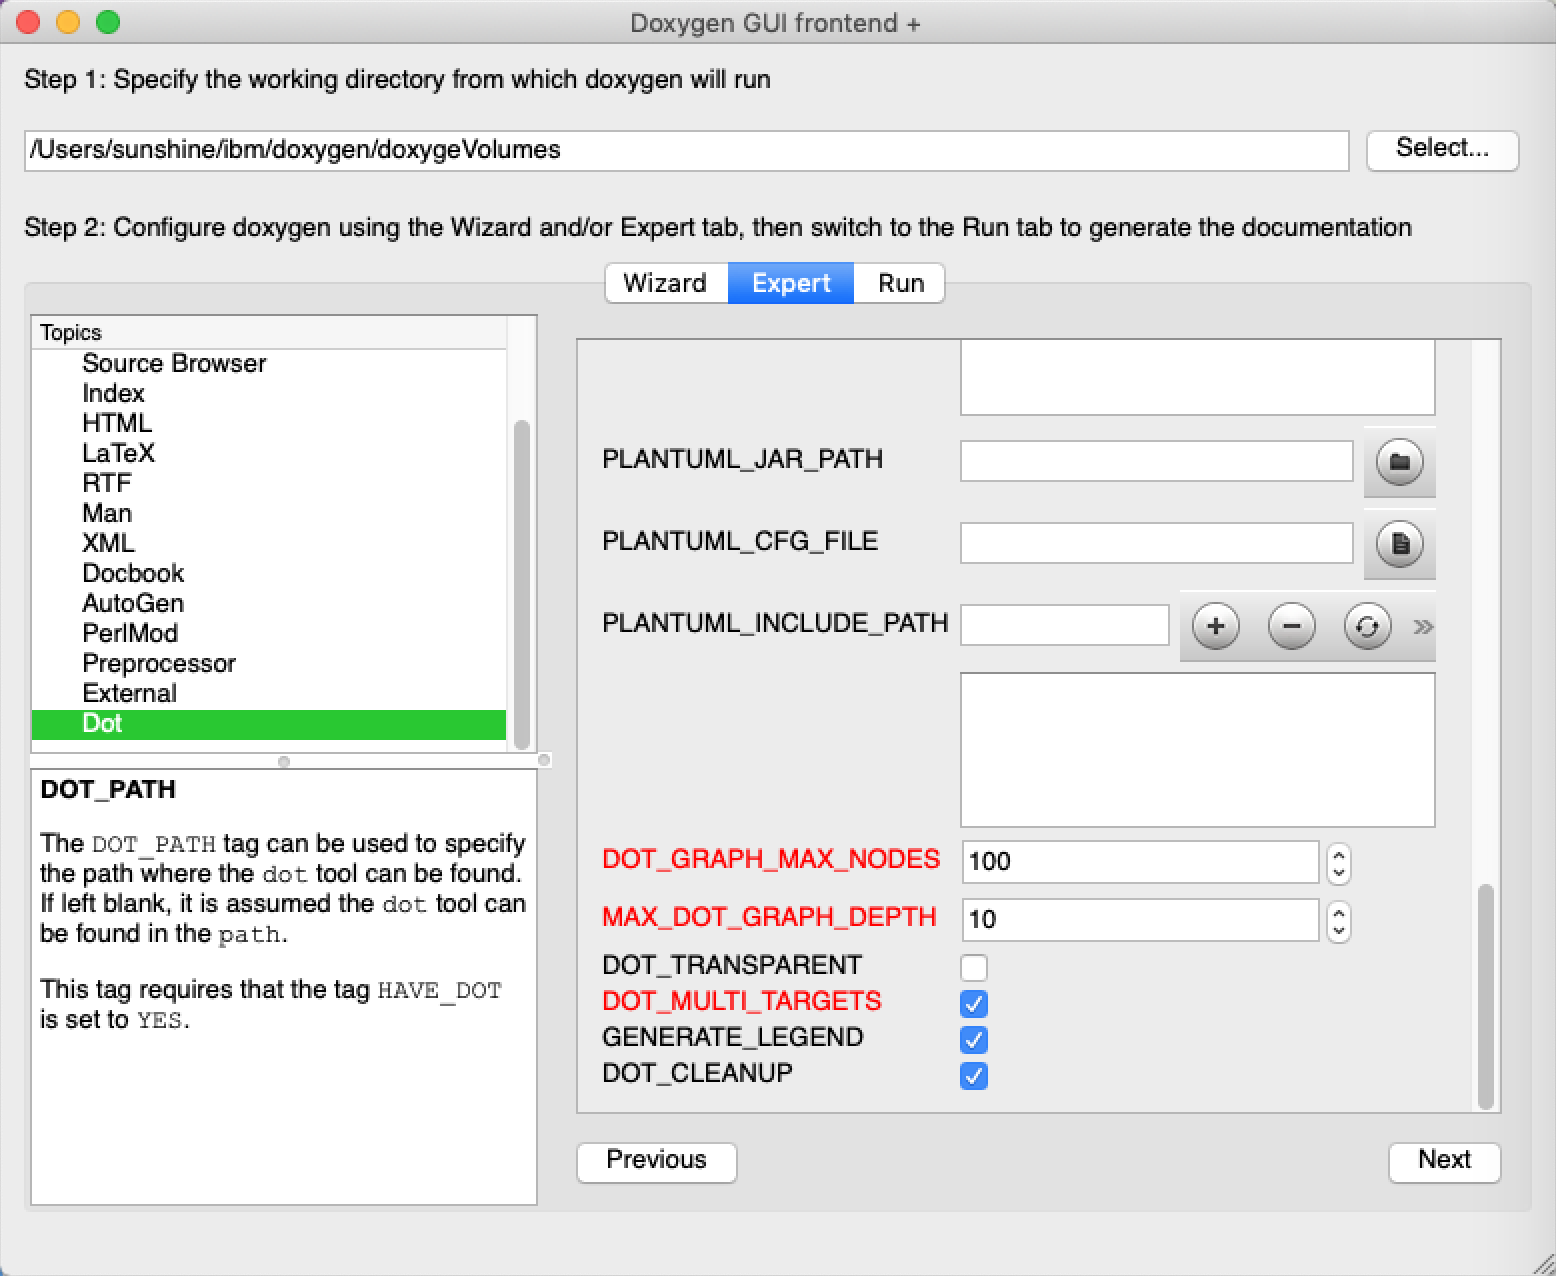This screenshot has width=1556, height=1276.
Task: Maximize the Doxygen GUI window
Action: click(x=108, y=22)
